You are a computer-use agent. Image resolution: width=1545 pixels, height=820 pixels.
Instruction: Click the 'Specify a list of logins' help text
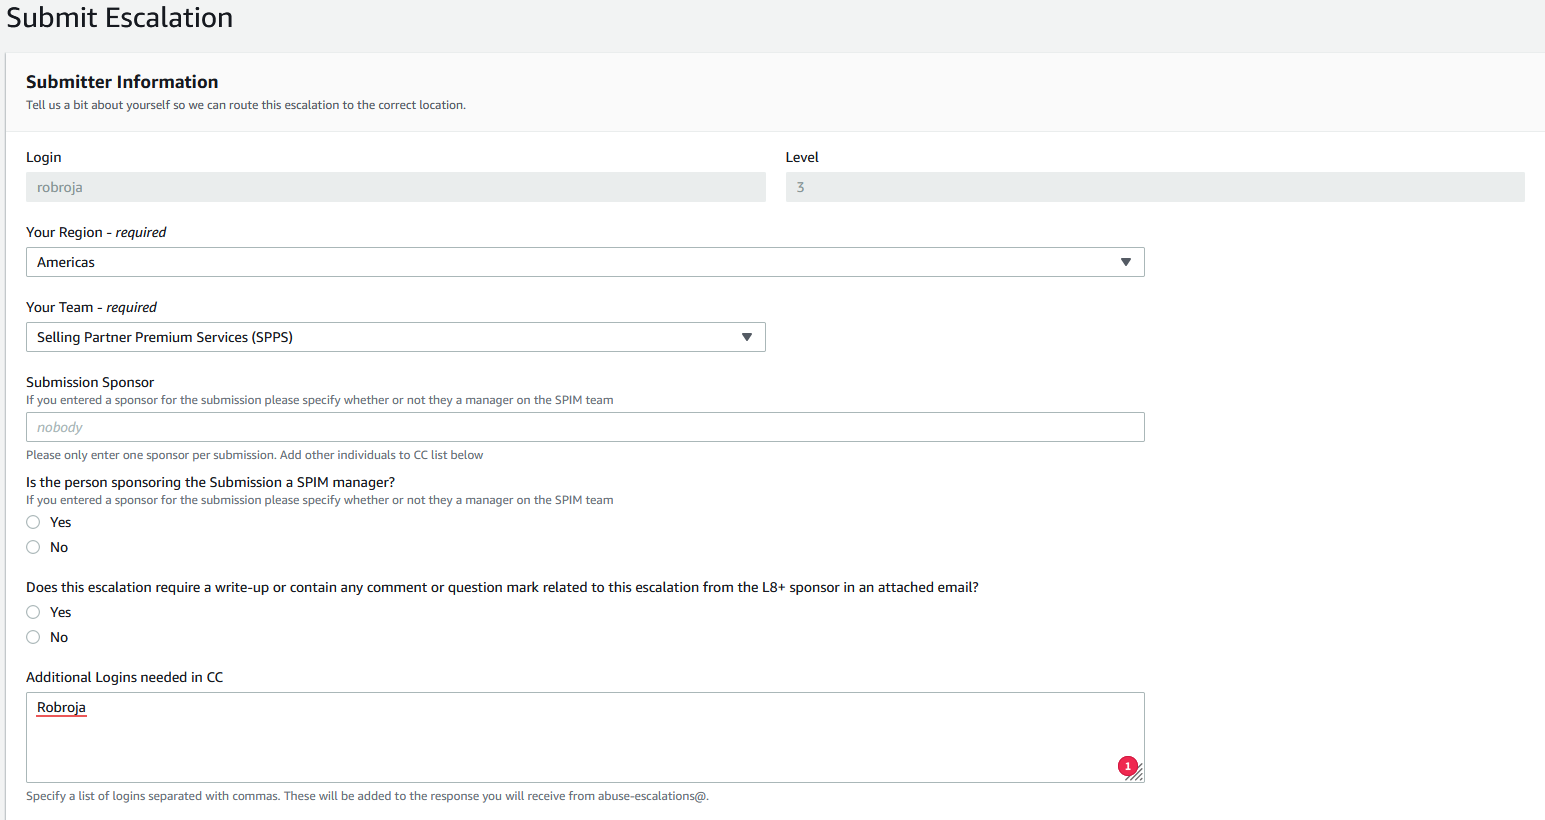(367, 796)
